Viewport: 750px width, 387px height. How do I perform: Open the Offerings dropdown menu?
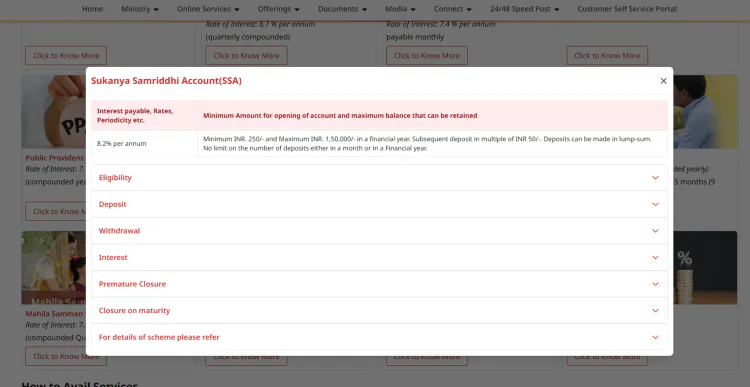278,9
